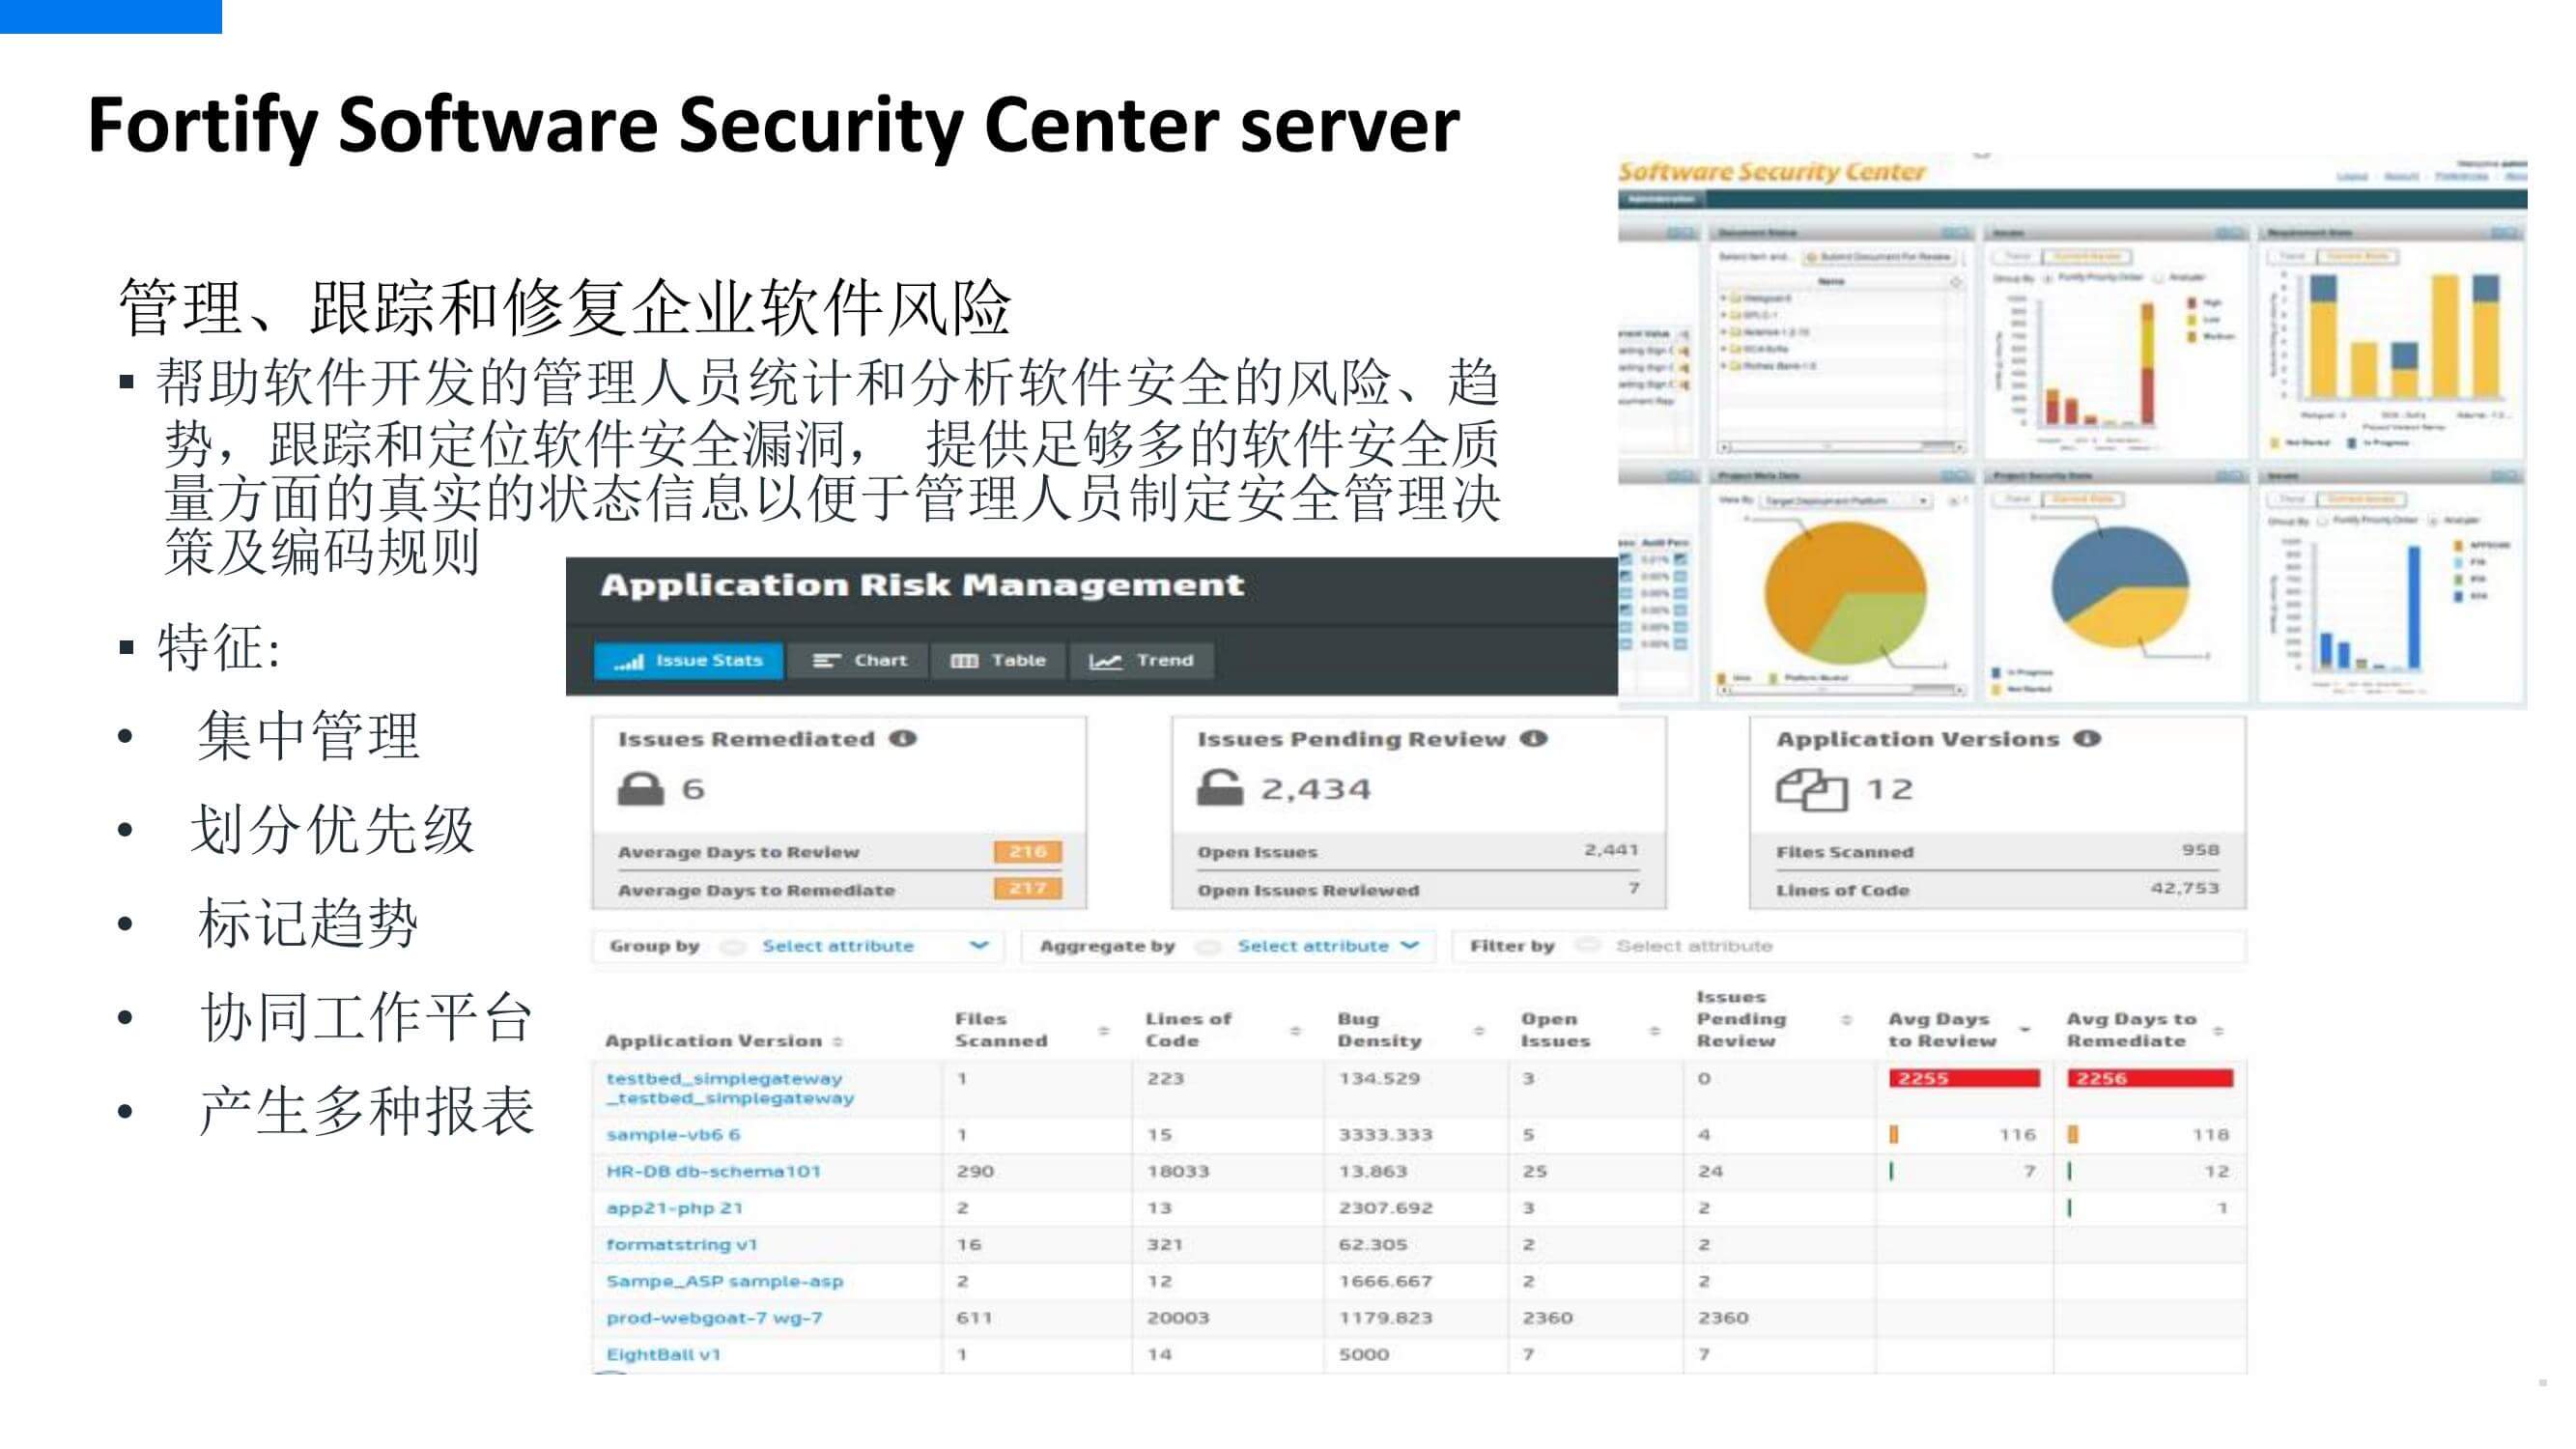Click the Files Scanned value 958

[x=2200, y=850]
